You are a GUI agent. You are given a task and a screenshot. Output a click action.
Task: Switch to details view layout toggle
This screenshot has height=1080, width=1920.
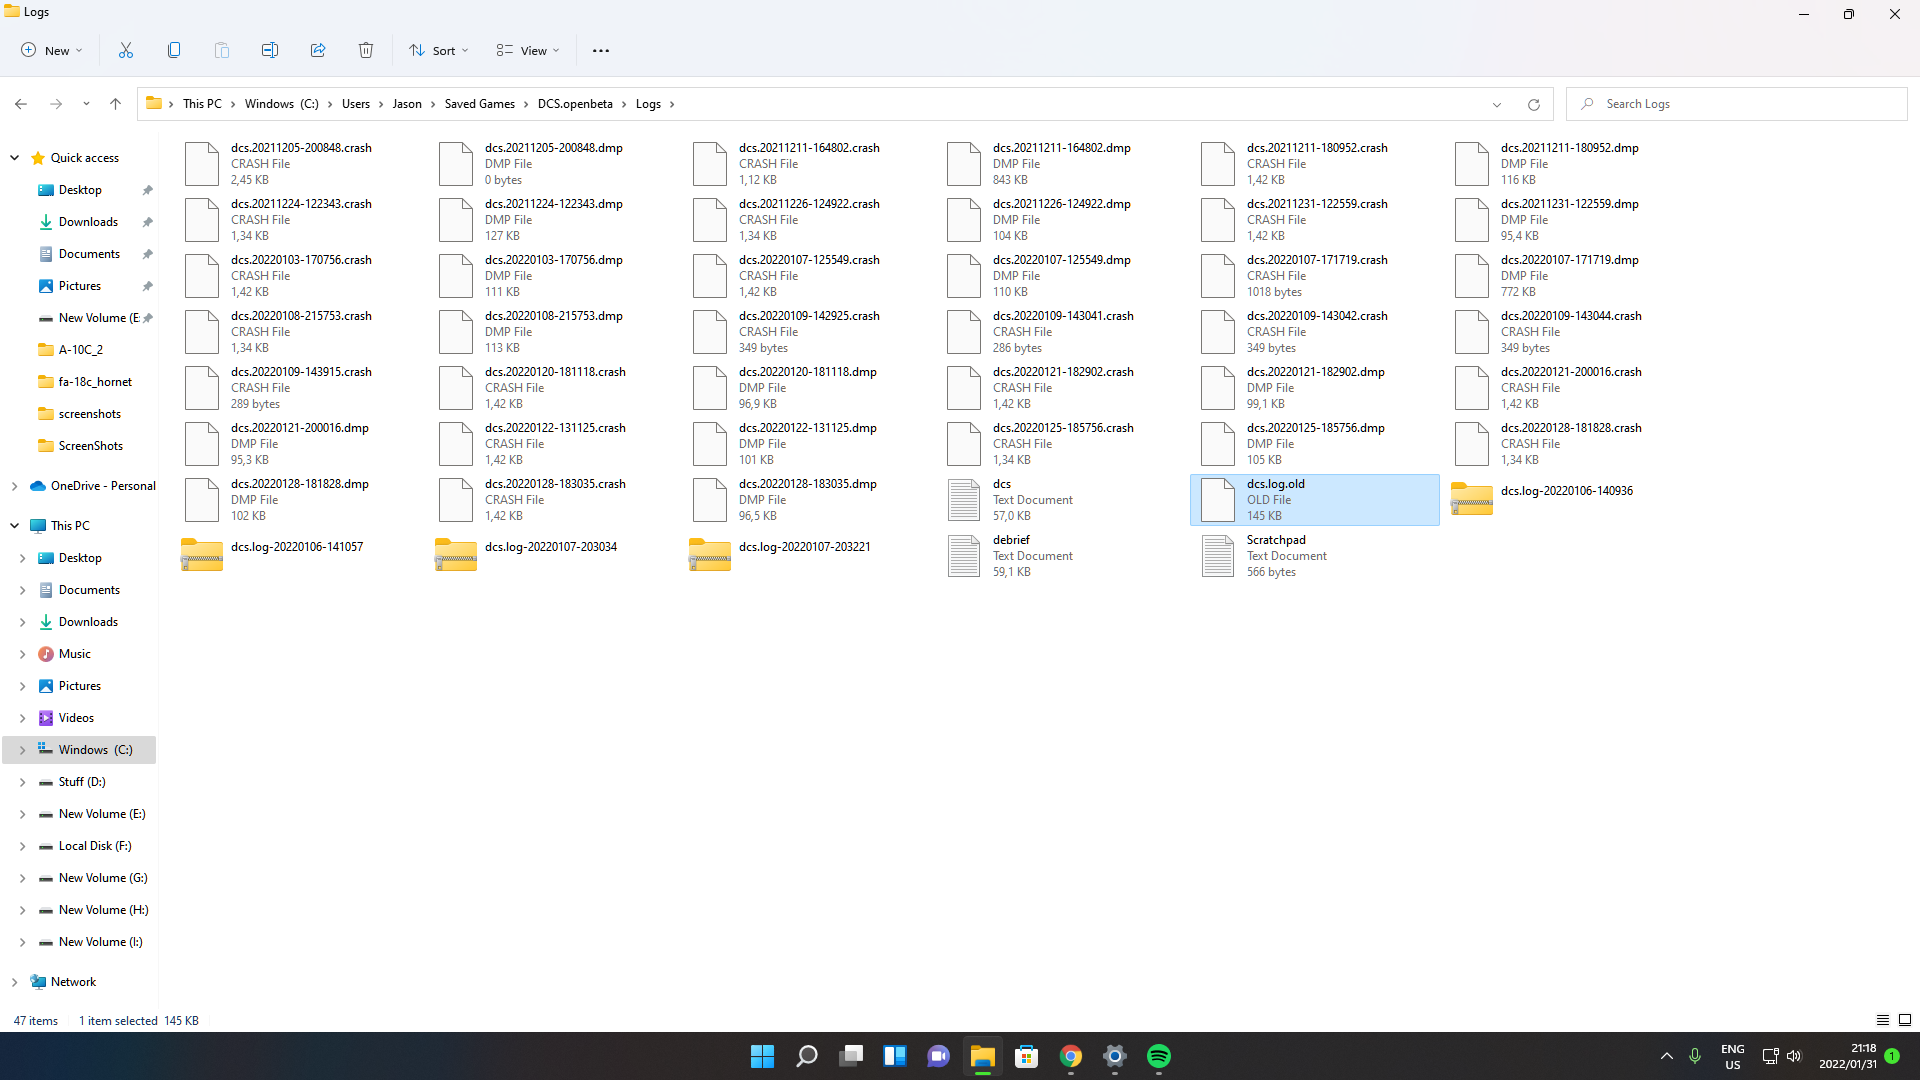[x=1883, y=1020]
